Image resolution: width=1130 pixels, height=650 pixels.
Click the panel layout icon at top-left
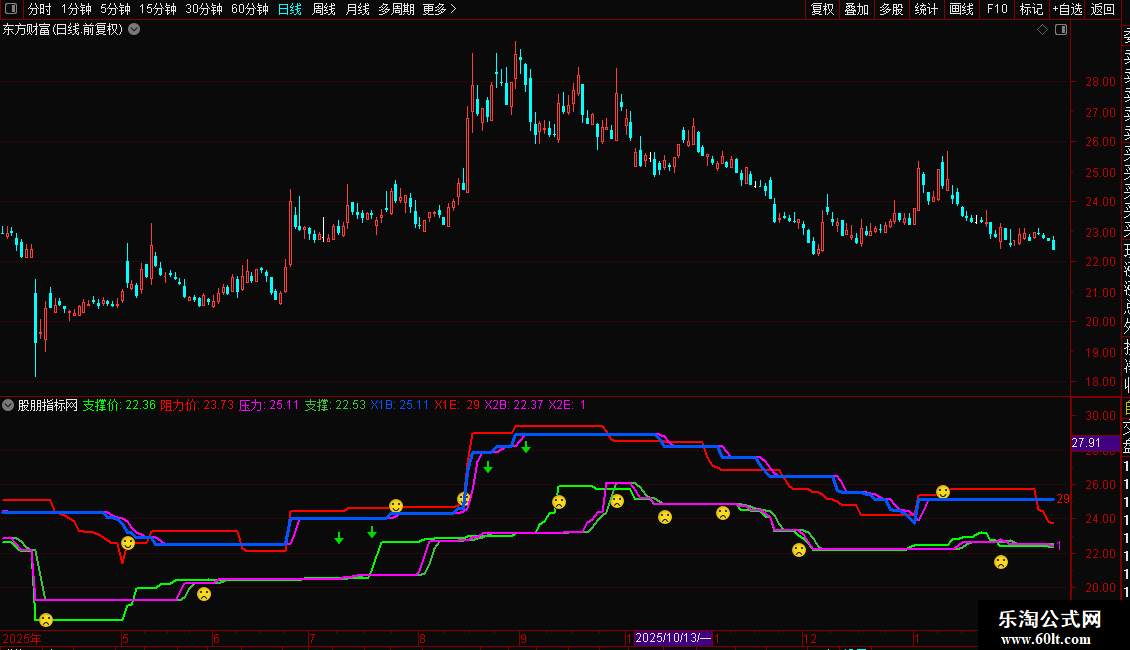coord(11,9)
